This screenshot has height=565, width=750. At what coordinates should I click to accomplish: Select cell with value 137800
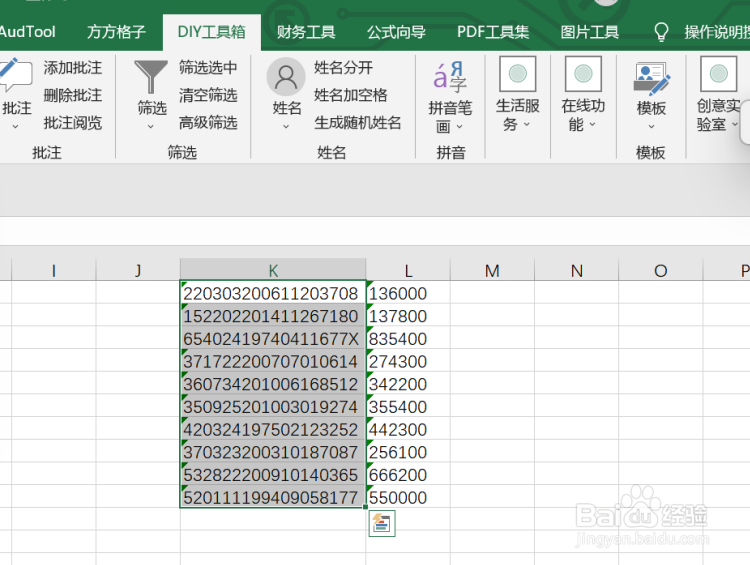408,316
